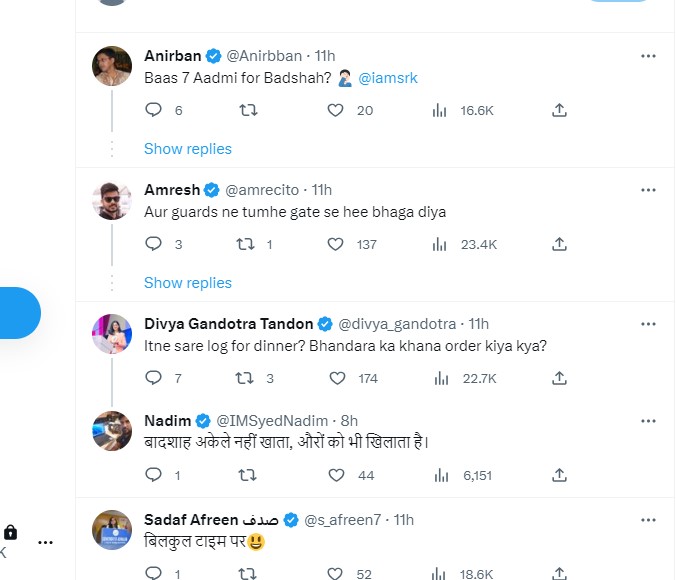Like Amresh's tweet with 137 likes
This screenshot has width=676, height=580.
click(x=337, y=244)
